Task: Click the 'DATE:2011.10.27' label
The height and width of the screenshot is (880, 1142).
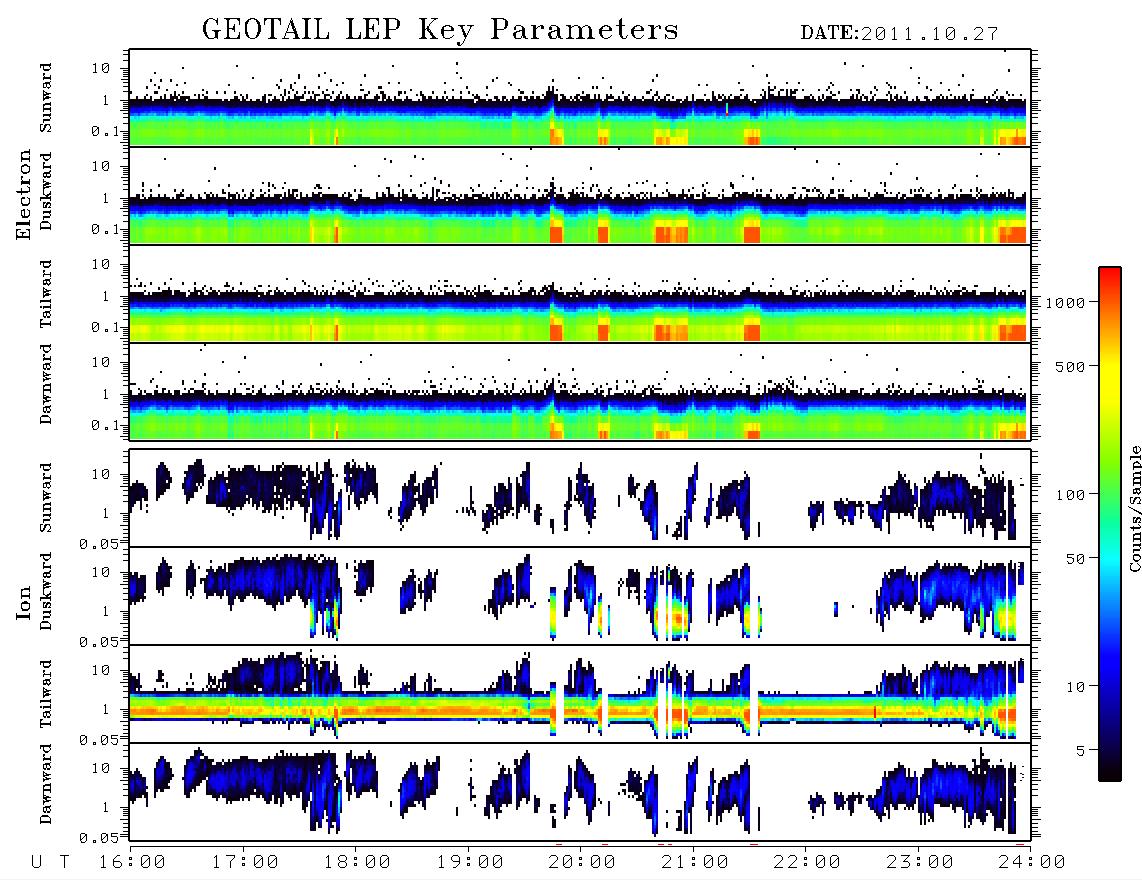Action: pos(899,34)
